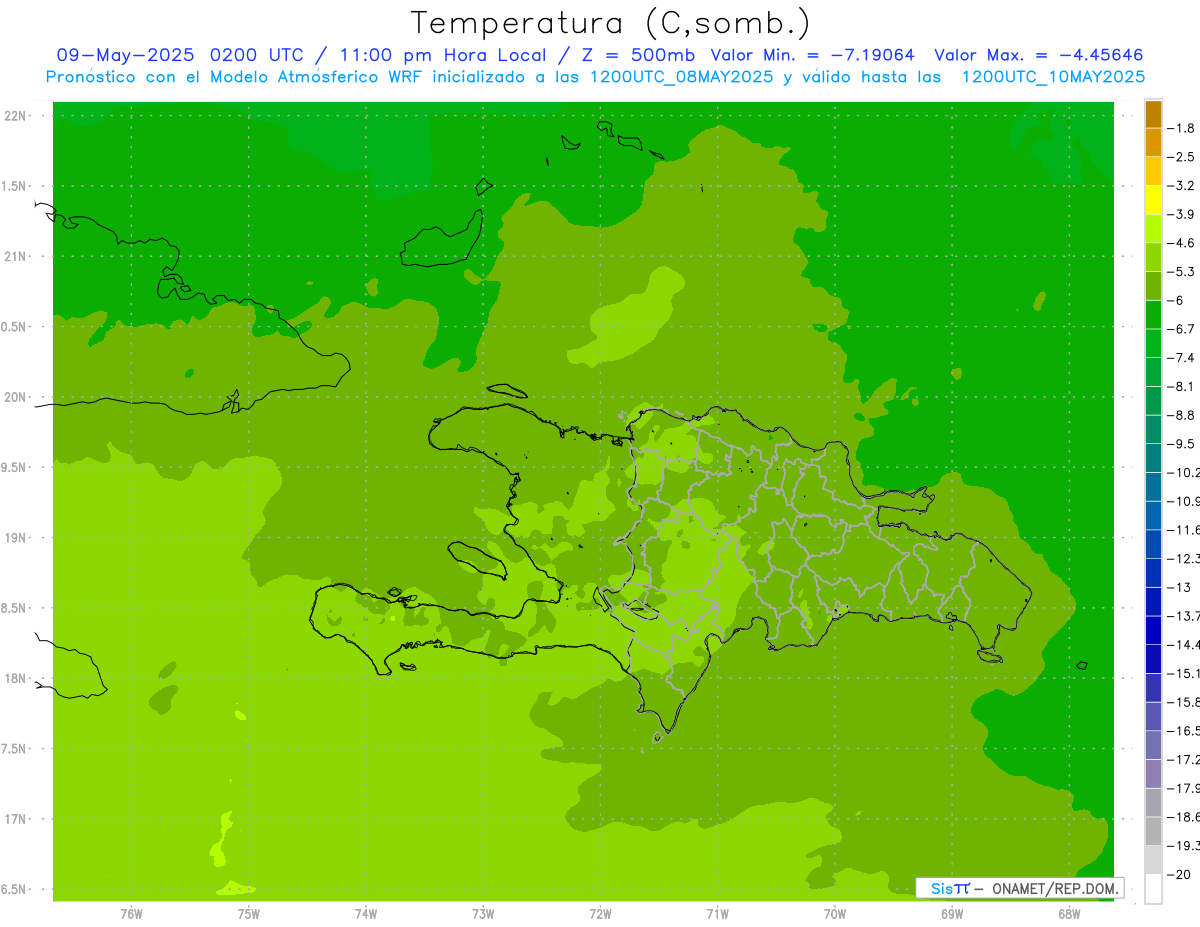The height and width of the screenshot is (927, 1200).
Task: Click the '-3.2' colorbar value
Action: (x=1183, y=186)
